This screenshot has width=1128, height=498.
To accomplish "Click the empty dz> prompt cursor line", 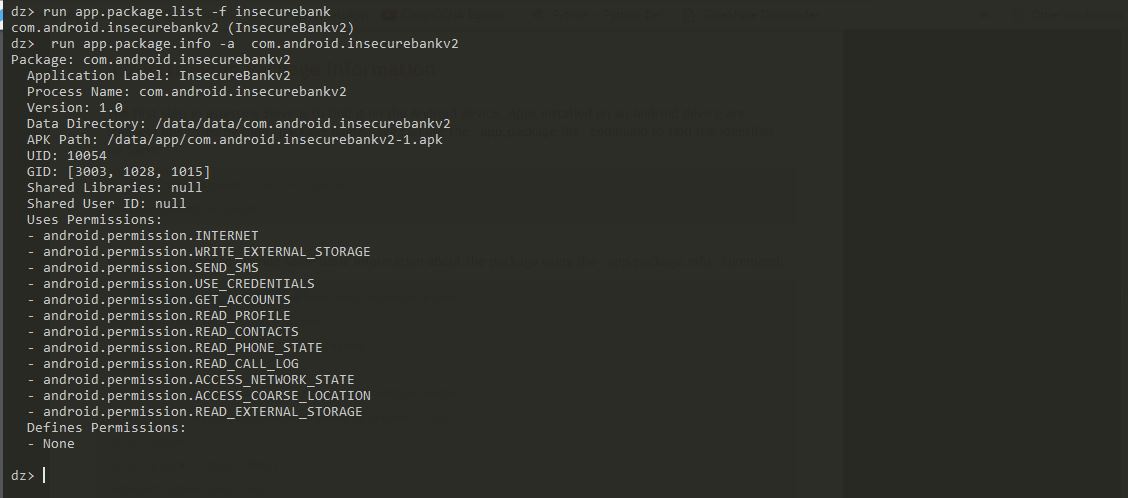I will [x=45, y=475].
